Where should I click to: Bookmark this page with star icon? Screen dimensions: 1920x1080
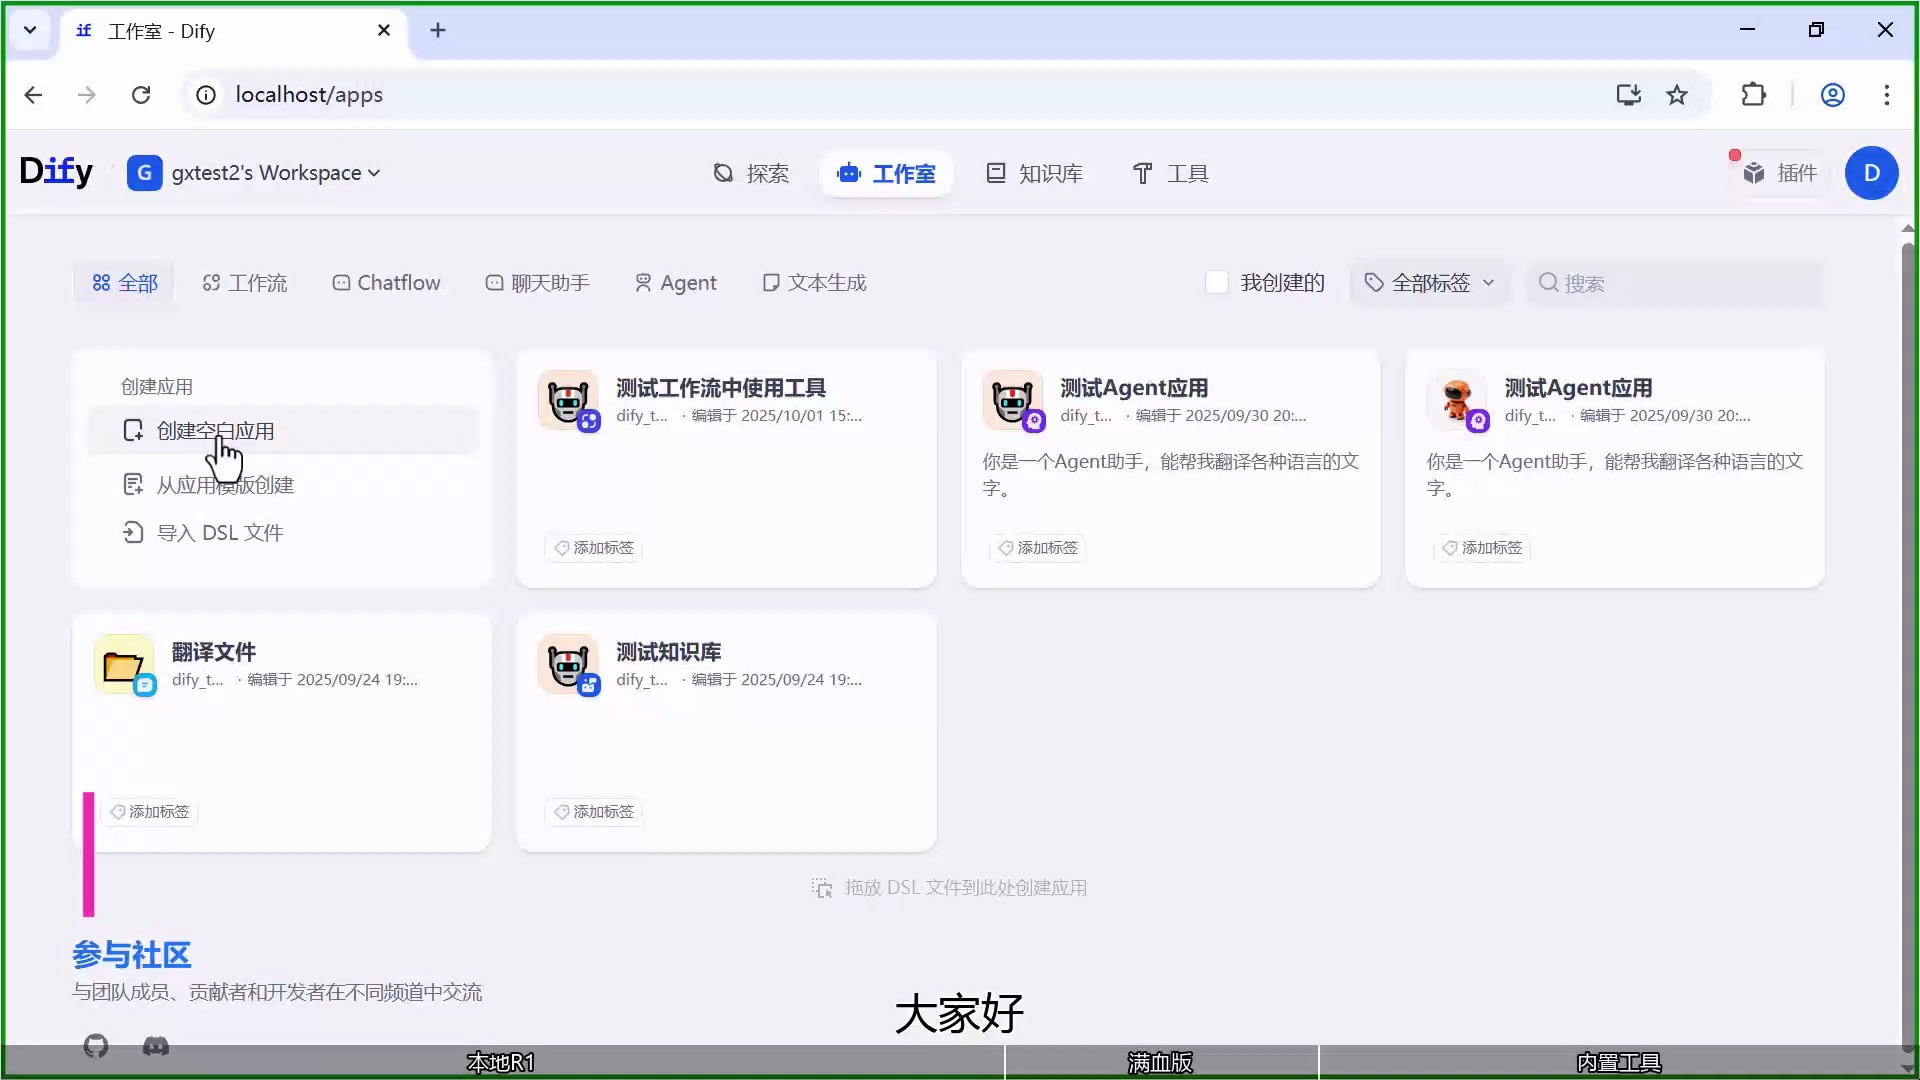(x=1677, y=95)
